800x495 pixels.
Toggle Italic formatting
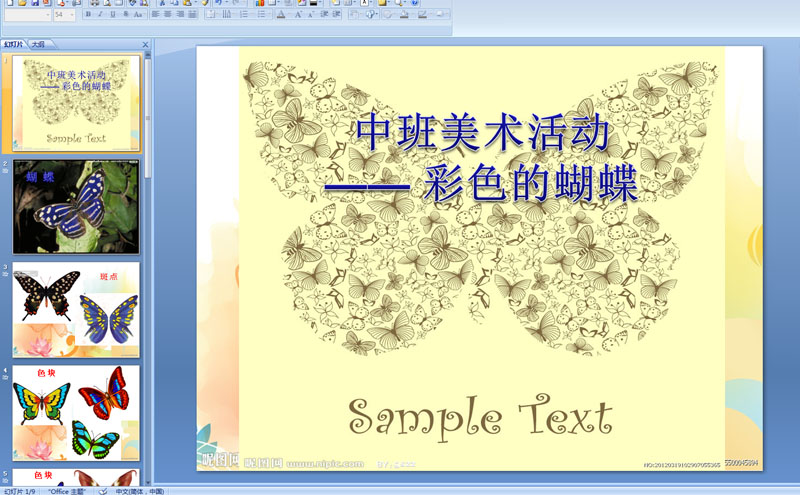coord(101,14)
